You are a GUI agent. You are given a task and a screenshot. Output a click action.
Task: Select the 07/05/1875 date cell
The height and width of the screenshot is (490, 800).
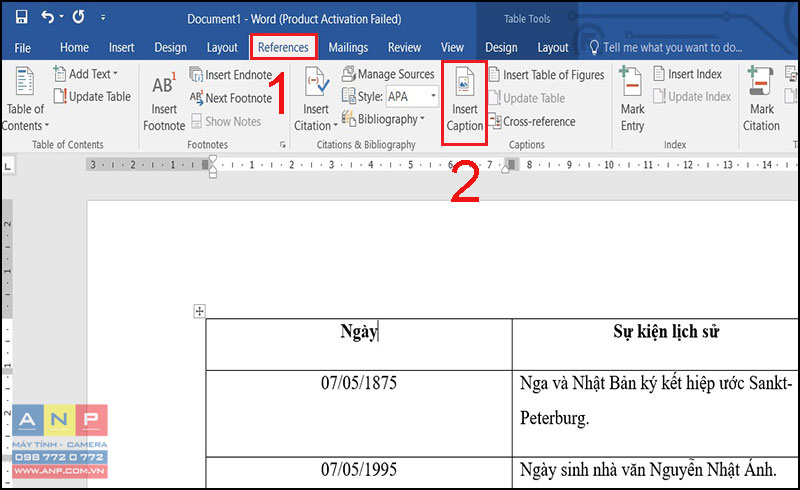click(359, 413)
